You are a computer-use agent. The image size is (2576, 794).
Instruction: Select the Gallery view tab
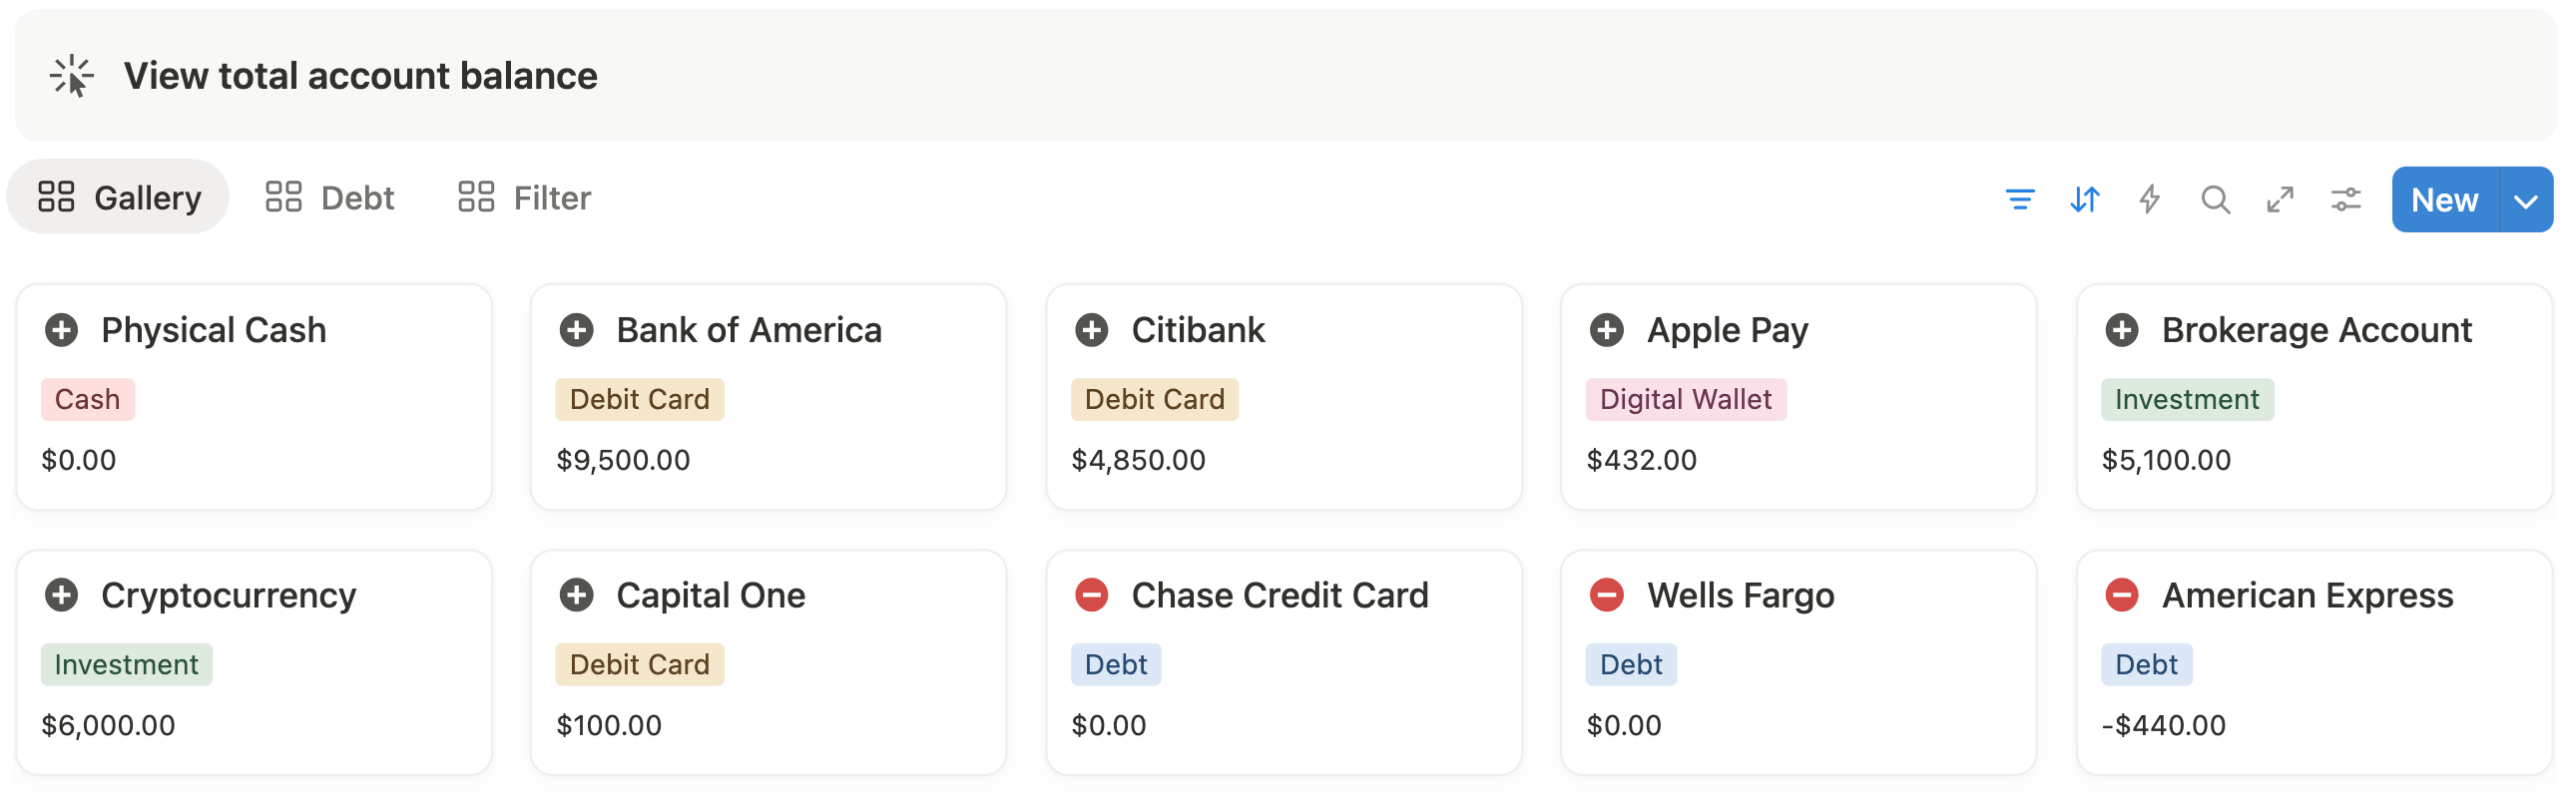point(118,197)
